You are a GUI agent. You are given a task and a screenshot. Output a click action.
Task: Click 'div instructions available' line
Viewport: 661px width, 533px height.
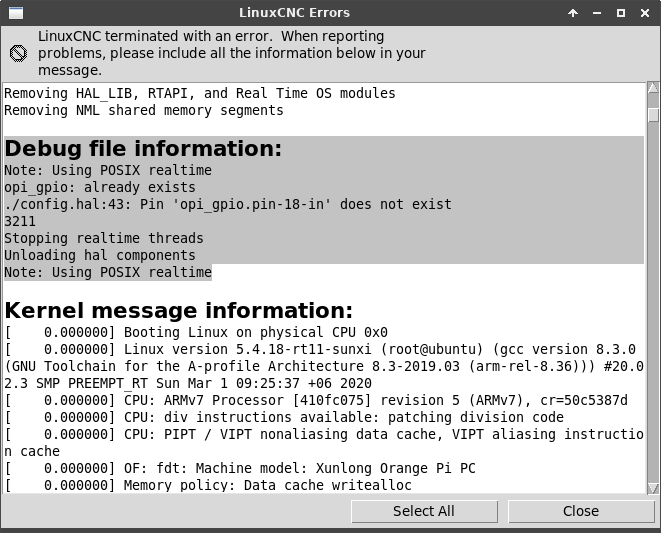[x=284, y=417]
